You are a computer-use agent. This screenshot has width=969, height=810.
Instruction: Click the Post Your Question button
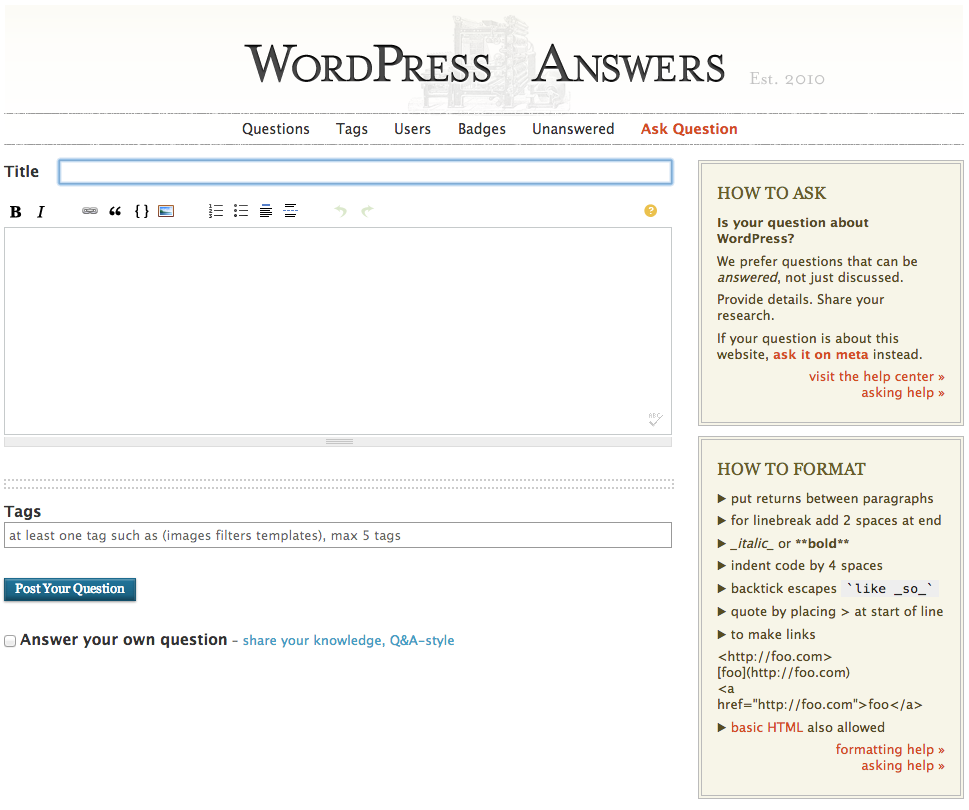pyautogui.click(x=70, y=589)
